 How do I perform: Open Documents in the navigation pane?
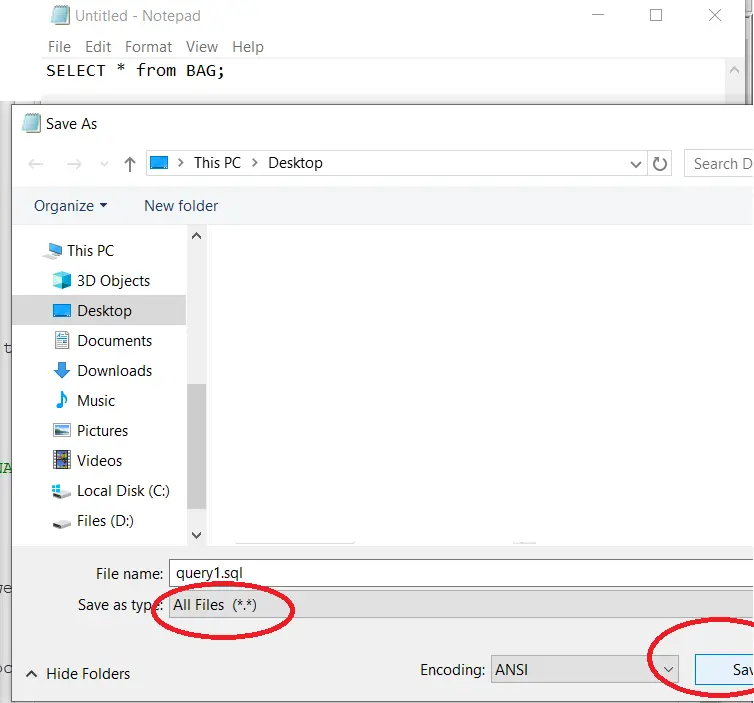pos(114,340)
